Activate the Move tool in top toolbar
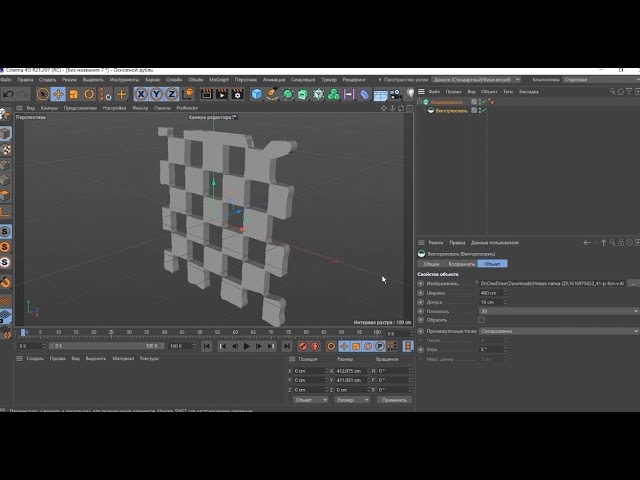The height and width of the screenshot is (480, 640). click(x=58, y=94)
